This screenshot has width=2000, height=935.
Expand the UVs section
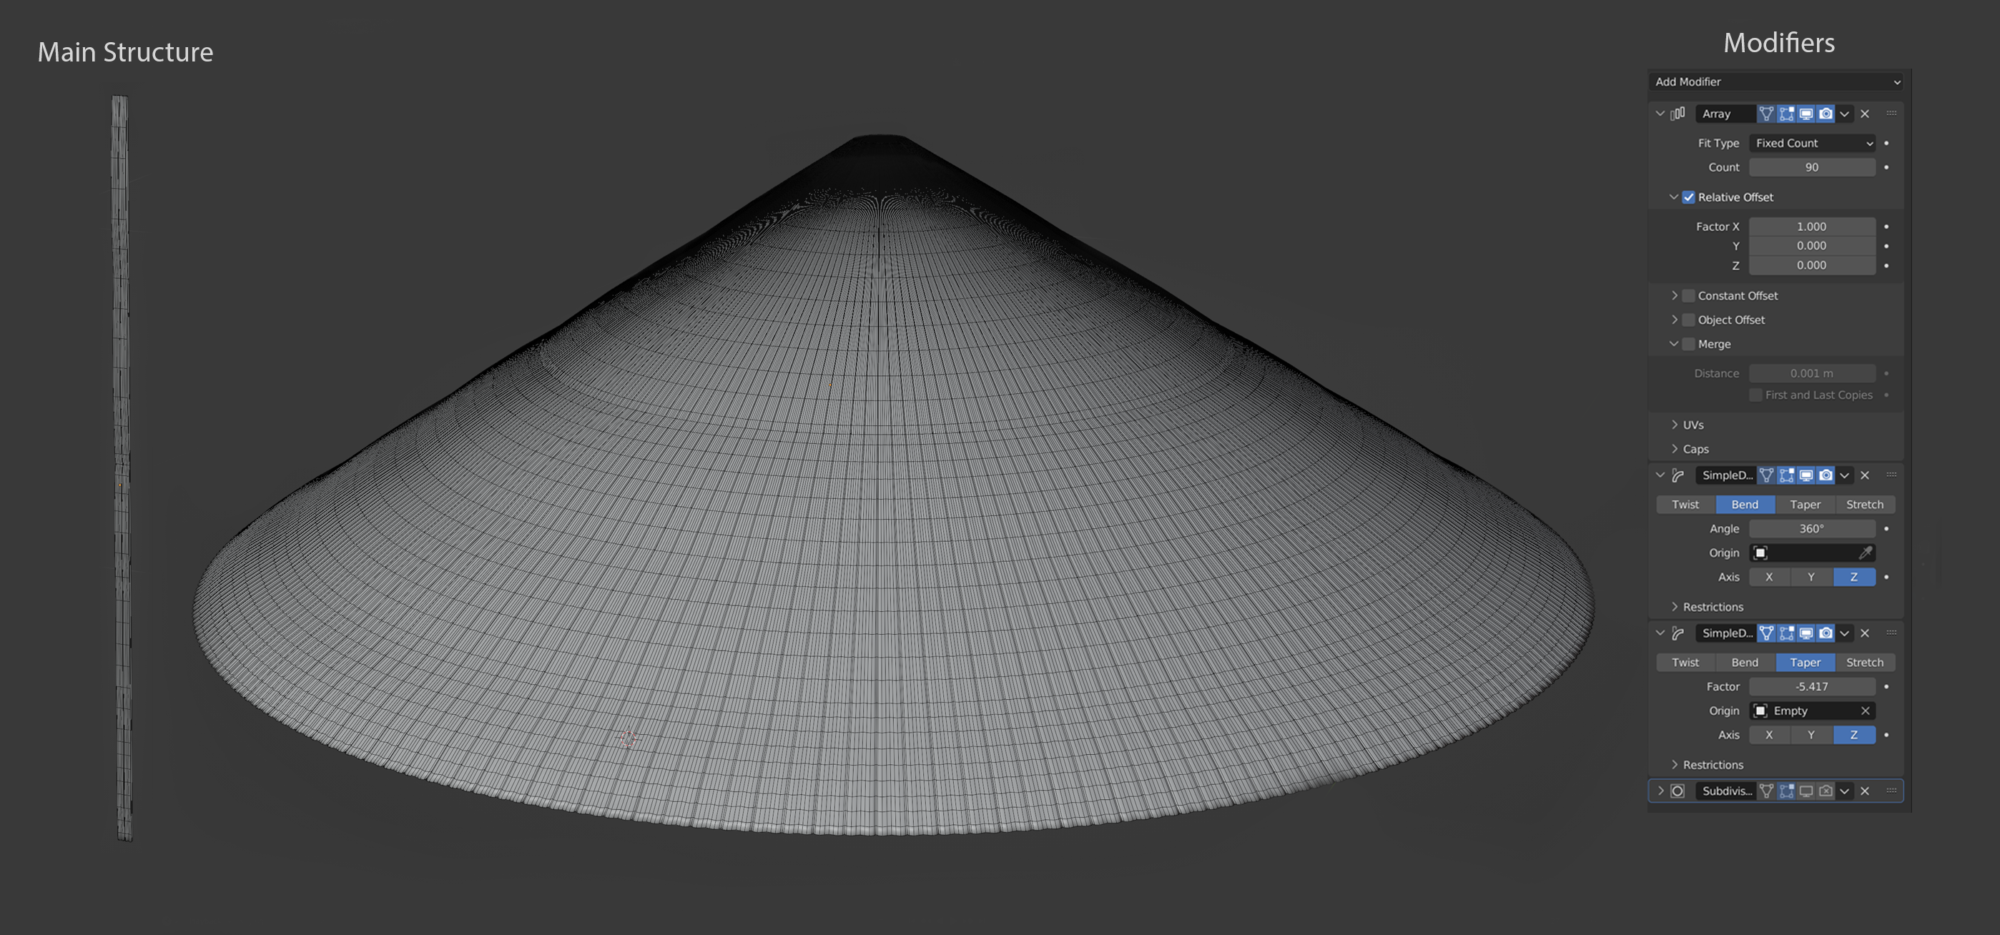point(1674,425)
